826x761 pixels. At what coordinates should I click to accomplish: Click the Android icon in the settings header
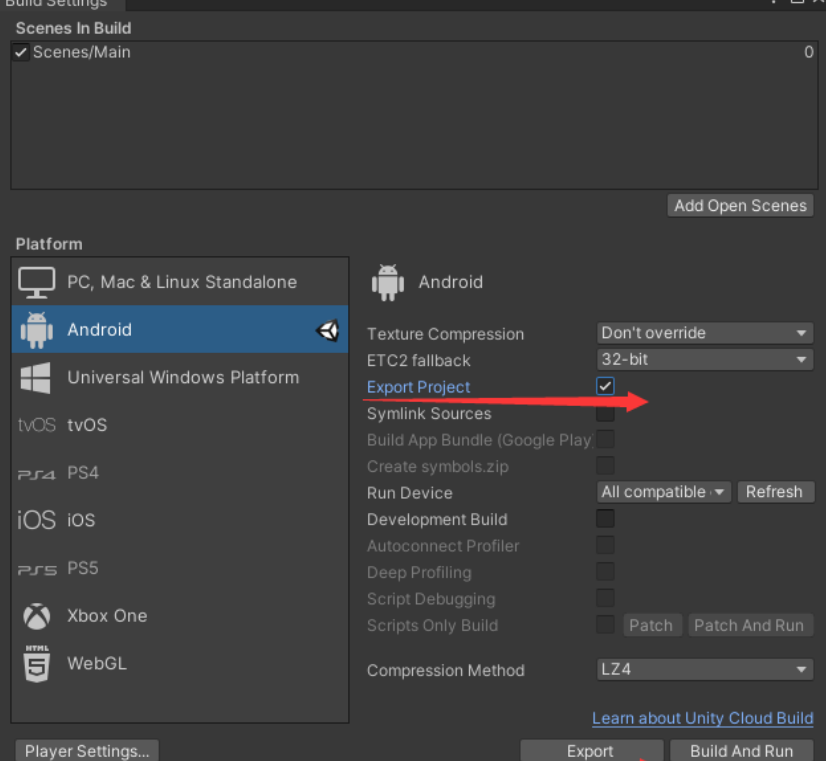click(x=388, y=282)
